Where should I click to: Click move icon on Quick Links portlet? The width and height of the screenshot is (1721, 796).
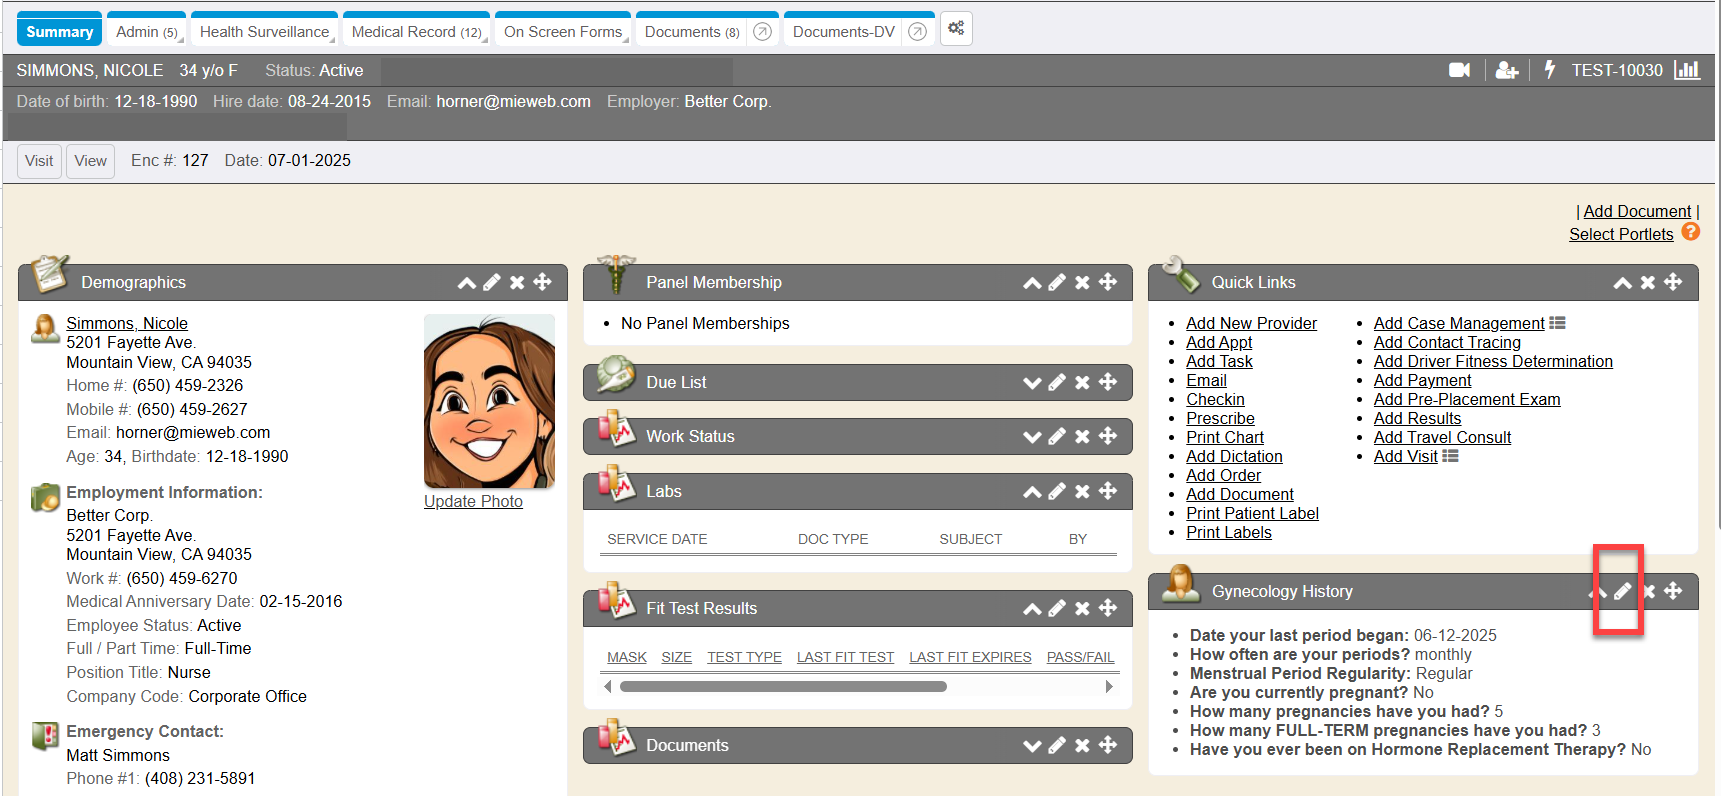click(1673, 282)
